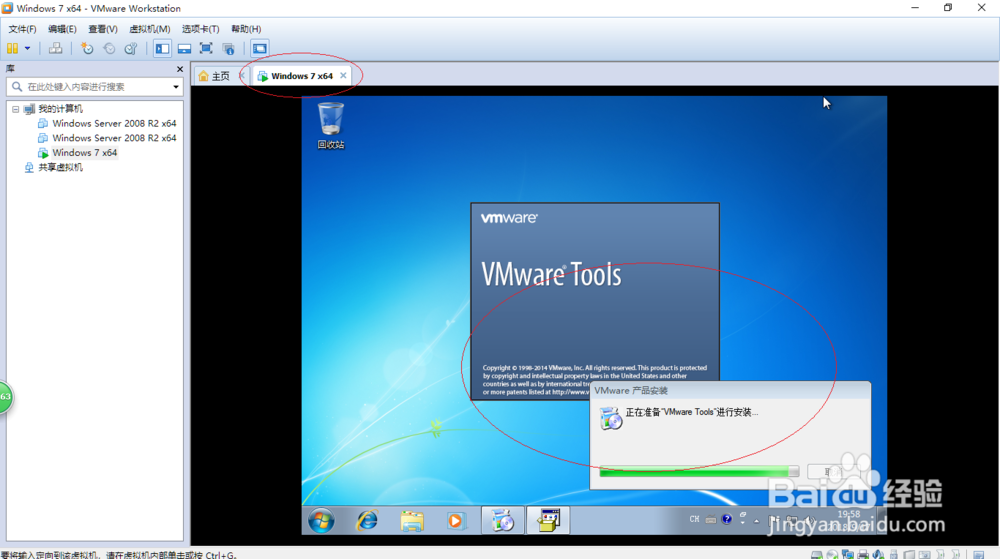Select 我的计算机 in the library tree

coord(60,109)
